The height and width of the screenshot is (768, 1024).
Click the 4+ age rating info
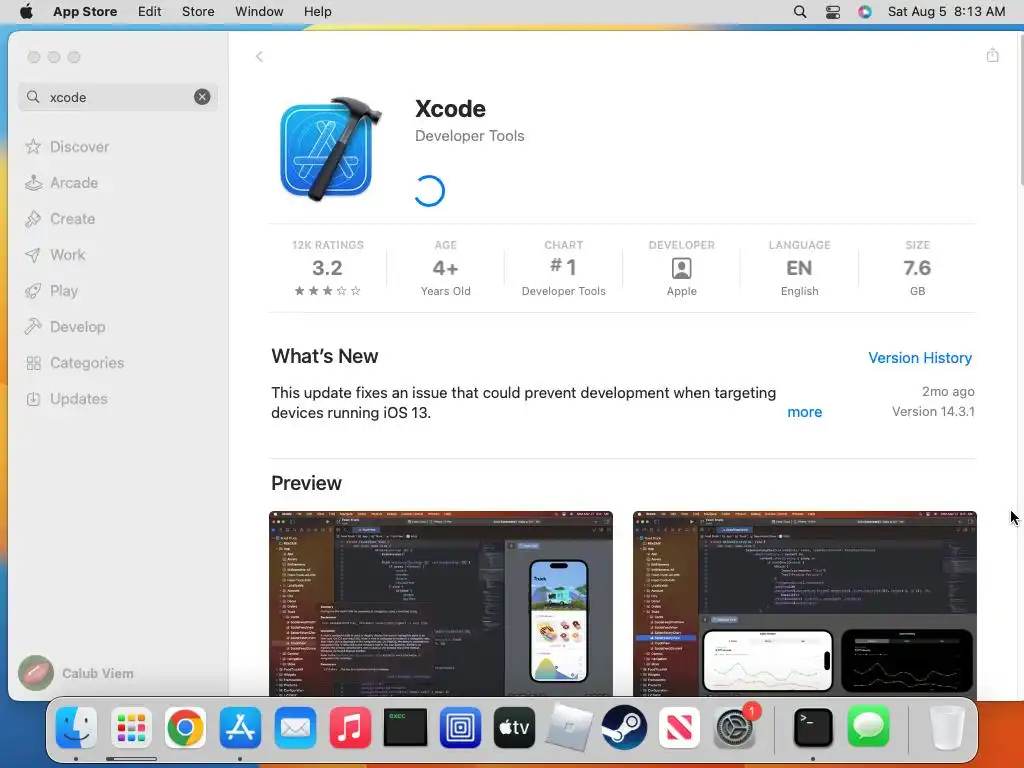pos(445,270)
